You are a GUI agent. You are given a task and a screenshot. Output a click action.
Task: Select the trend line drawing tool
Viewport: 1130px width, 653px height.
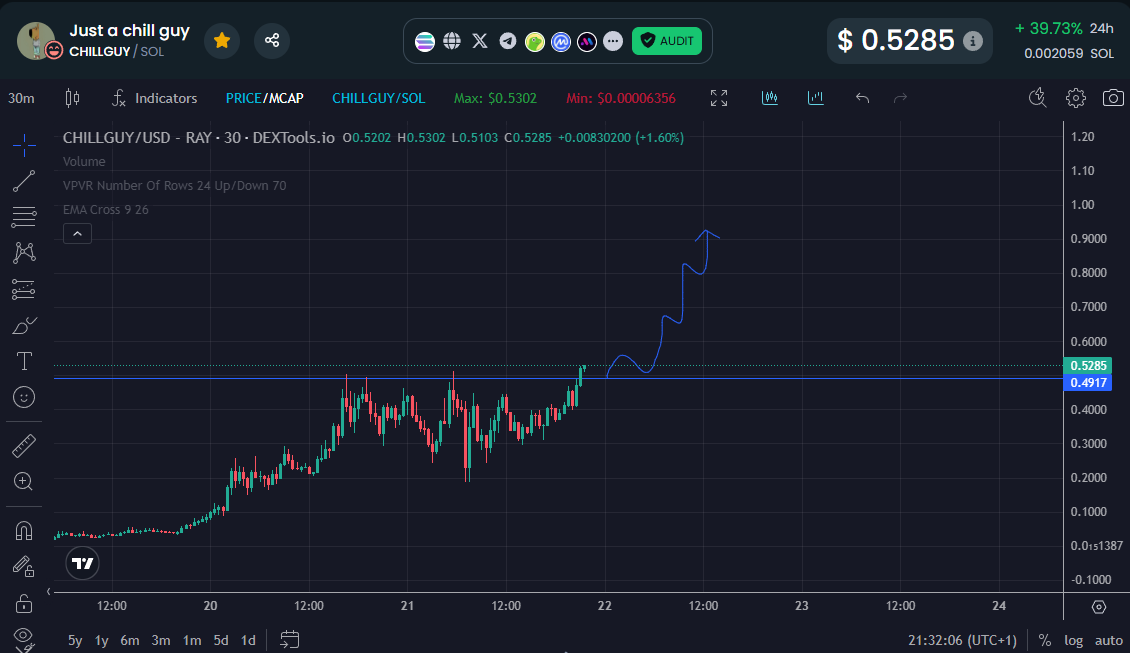(x=24, y=181)
